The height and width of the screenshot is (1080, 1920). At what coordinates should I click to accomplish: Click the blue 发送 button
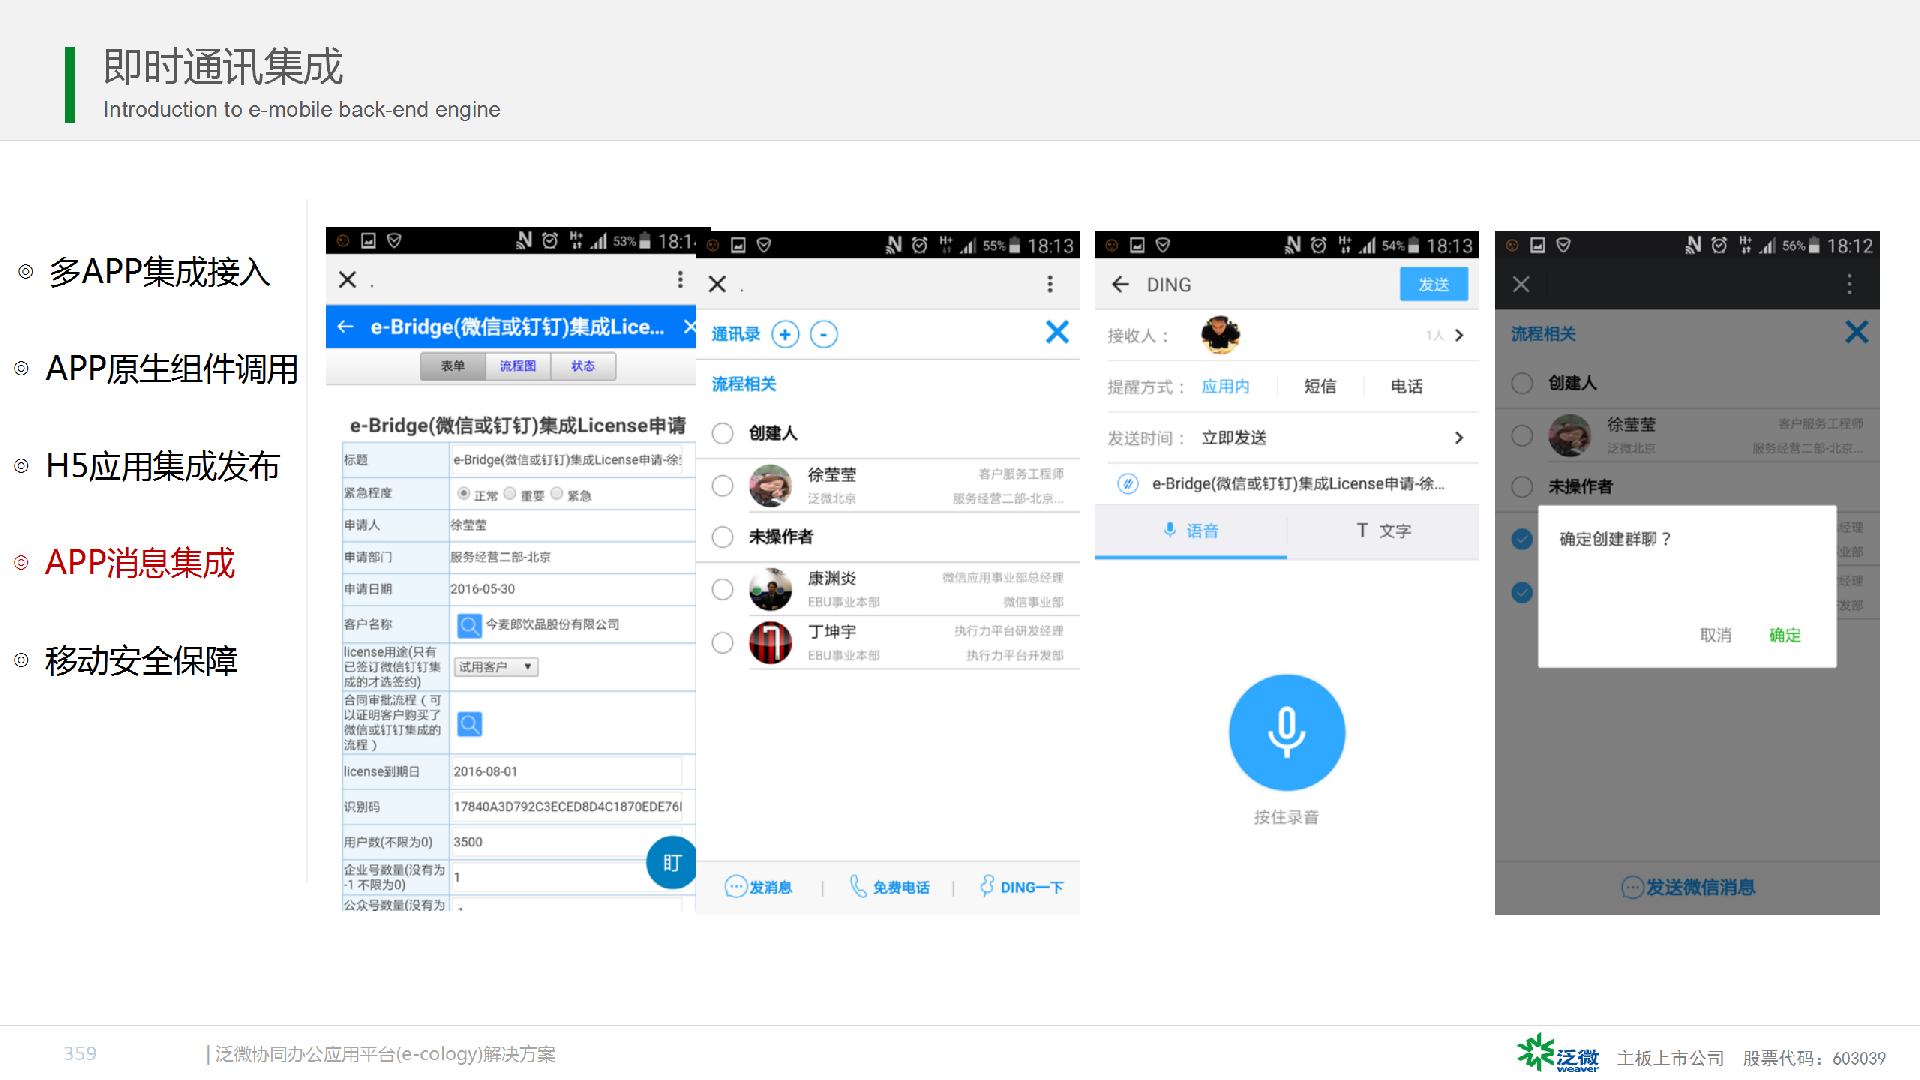coord(1434,285)
